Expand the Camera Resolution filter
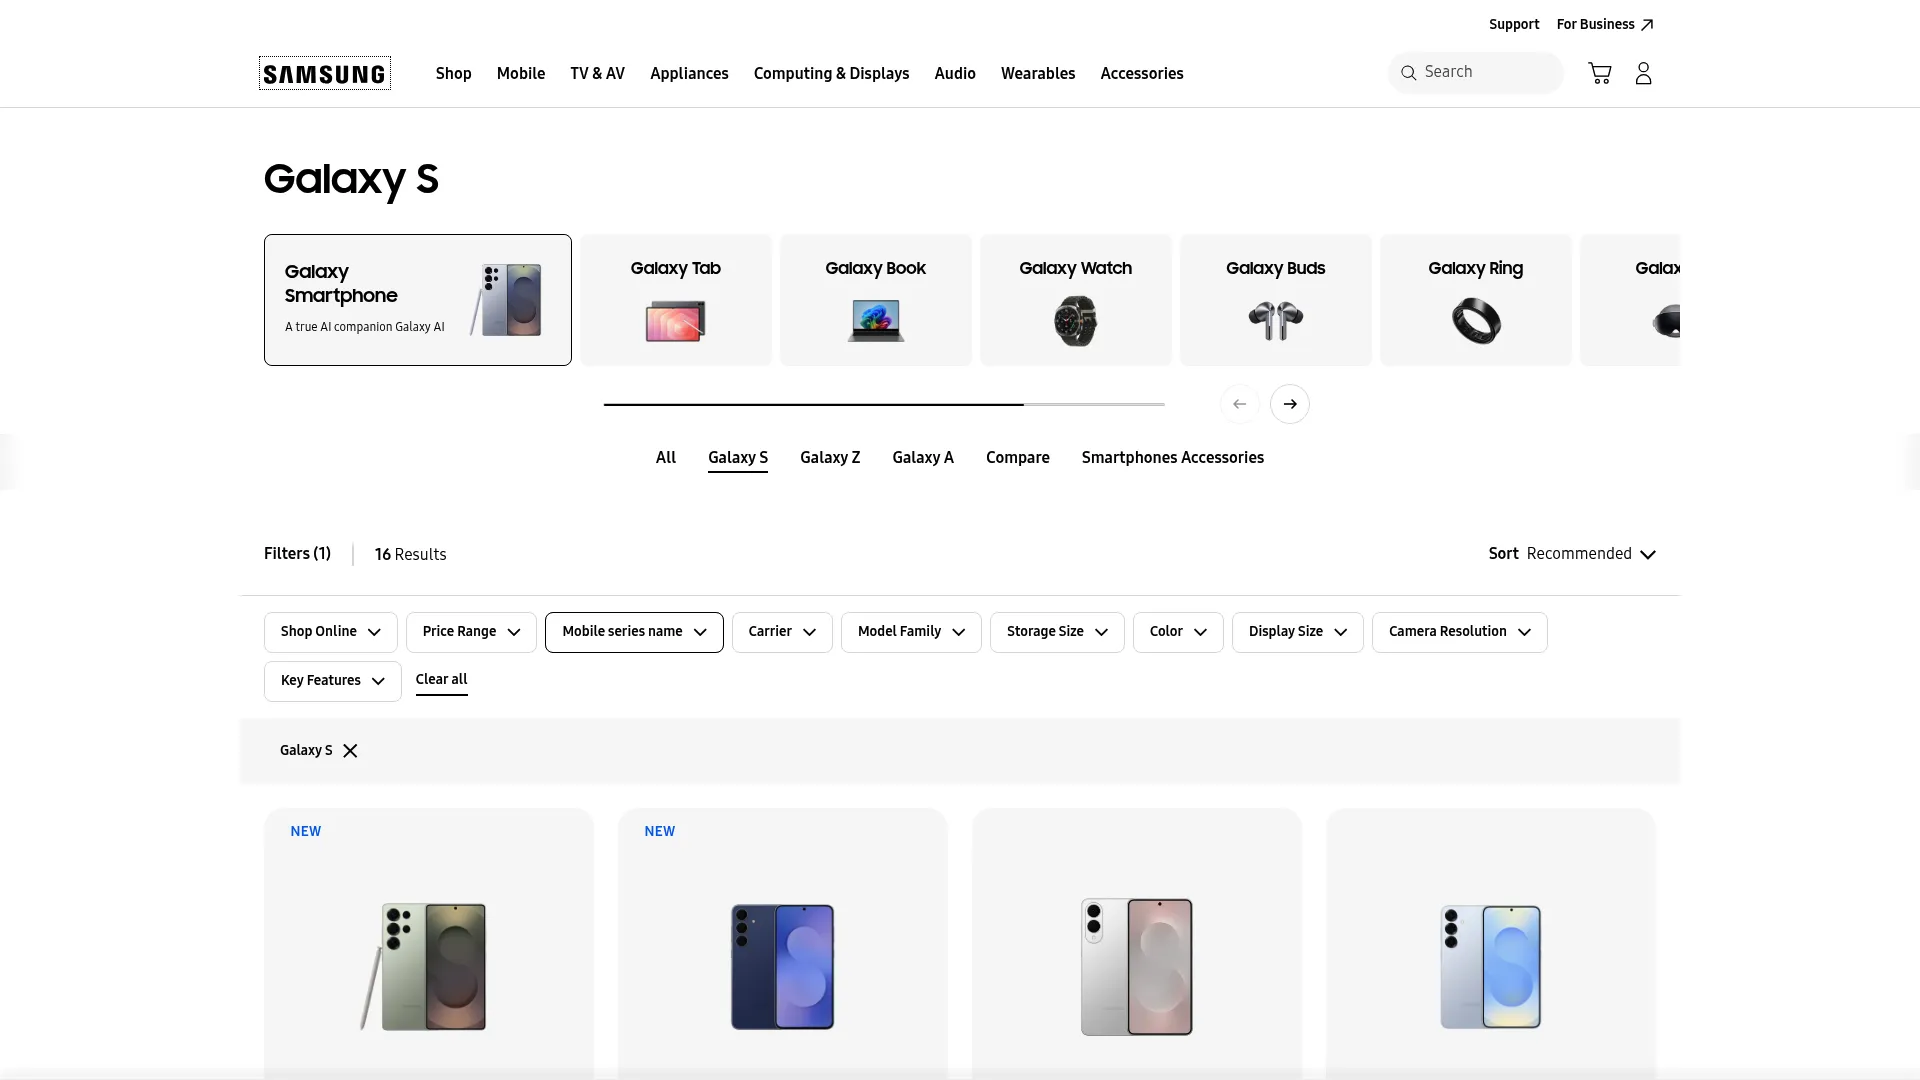This screenshot has height=1080, width=1920. [1459, 632]
